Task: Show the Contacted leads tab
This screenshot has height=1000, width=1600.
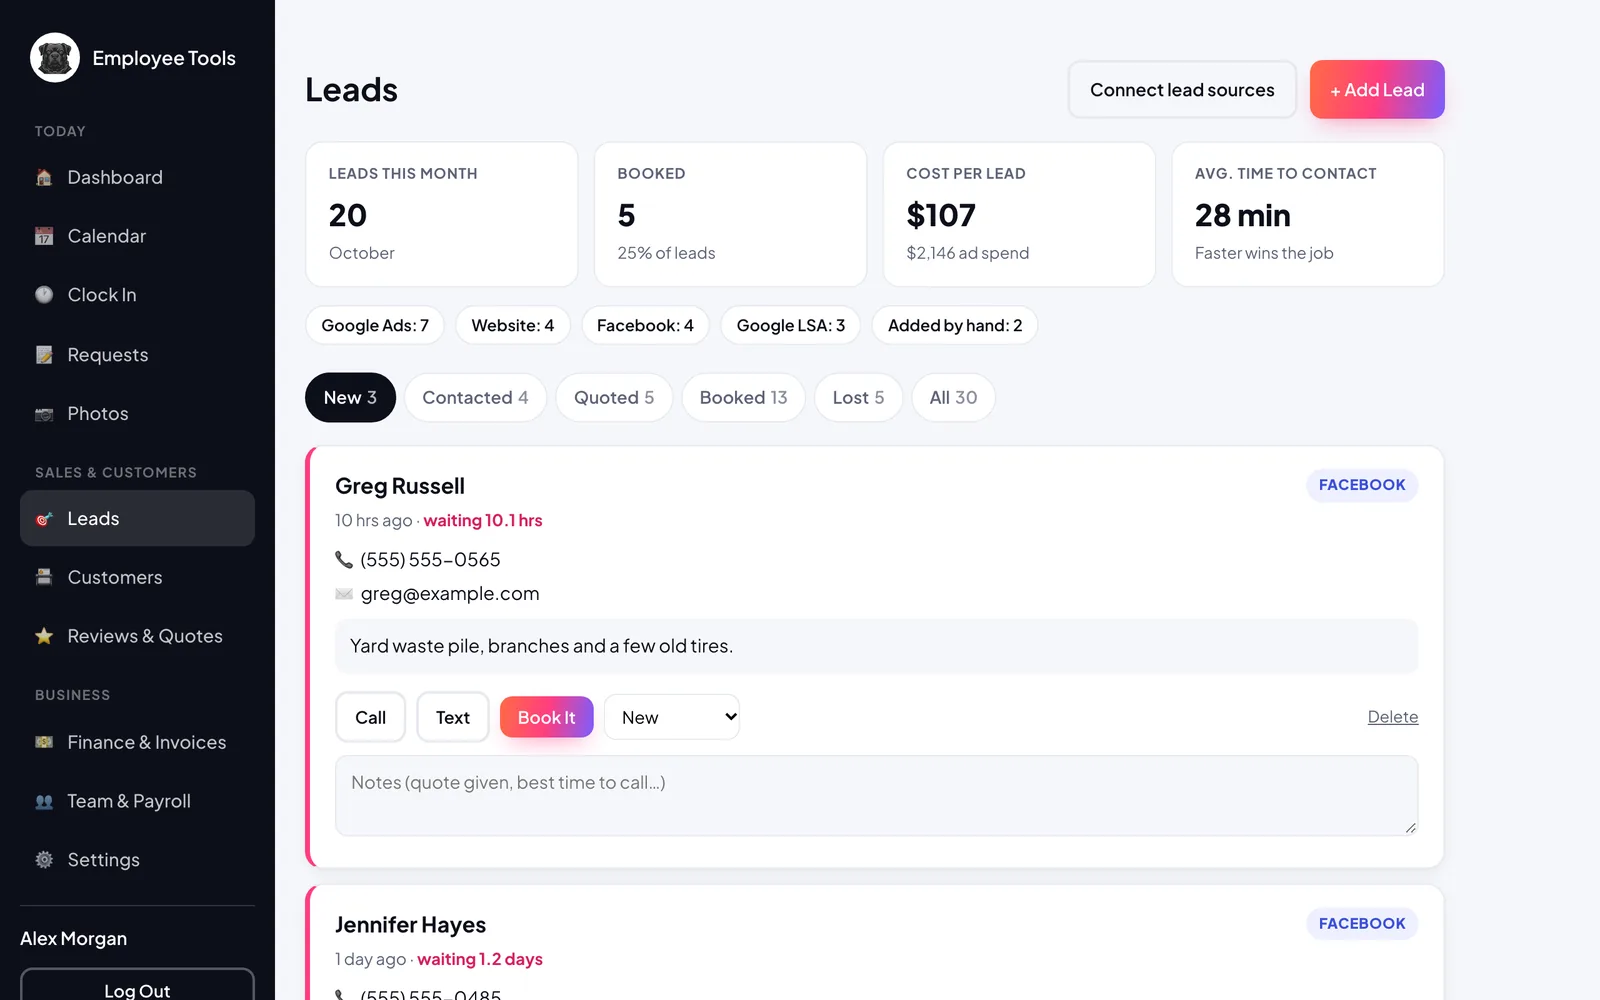Action: pyautogui.click(x=475, y=398)
